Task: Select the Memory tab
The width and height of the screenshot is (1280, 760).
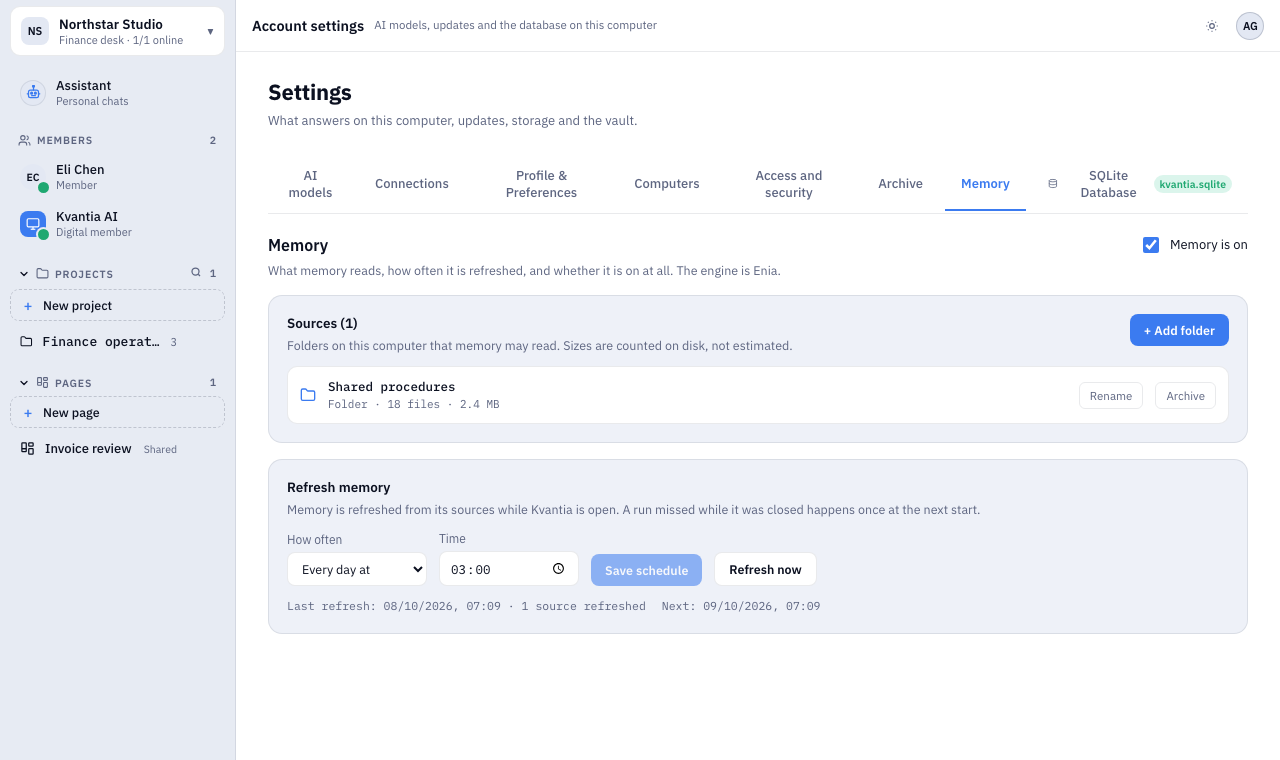Action: pyautogui.click(x=985, y=184)
